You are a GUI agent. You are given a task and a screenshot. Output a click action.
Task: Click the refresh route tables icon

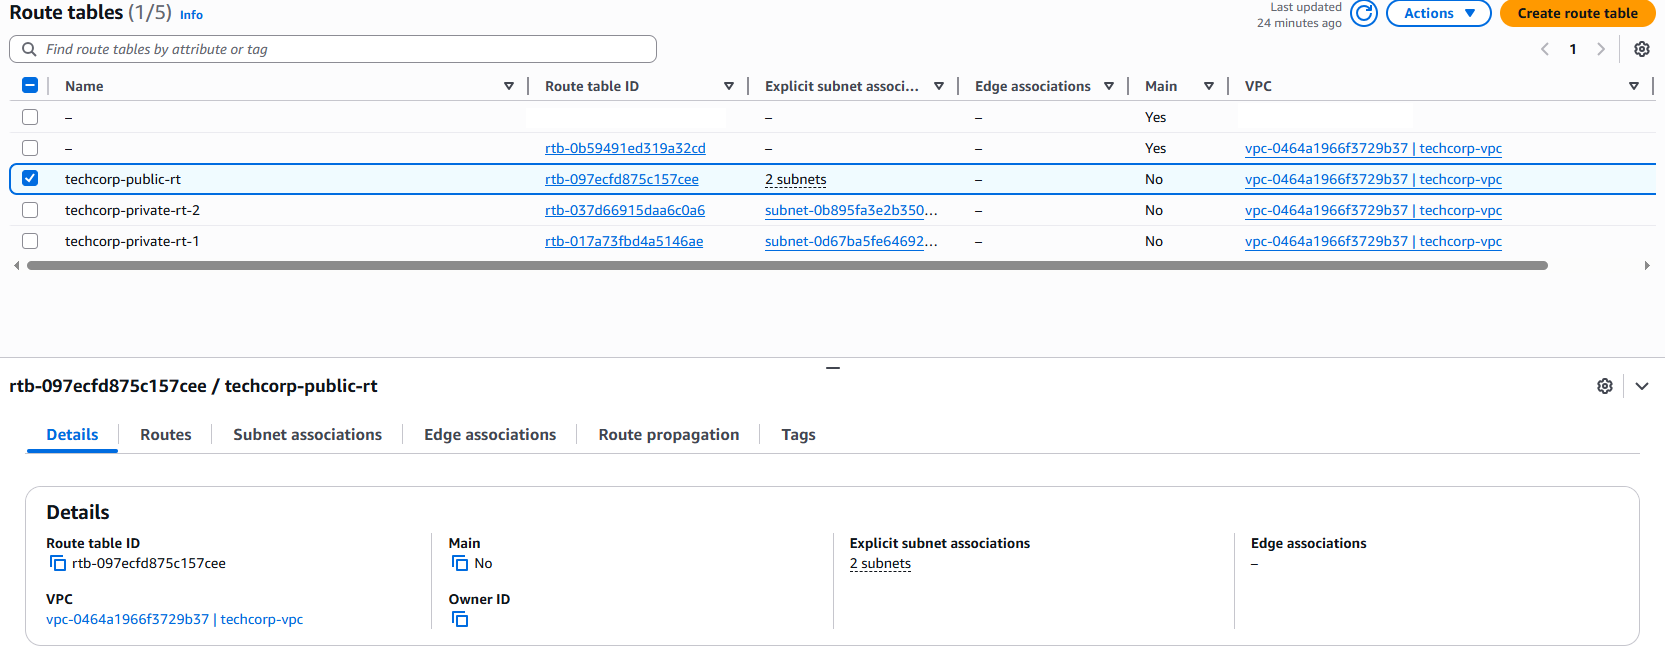(x=1363, y=13)
